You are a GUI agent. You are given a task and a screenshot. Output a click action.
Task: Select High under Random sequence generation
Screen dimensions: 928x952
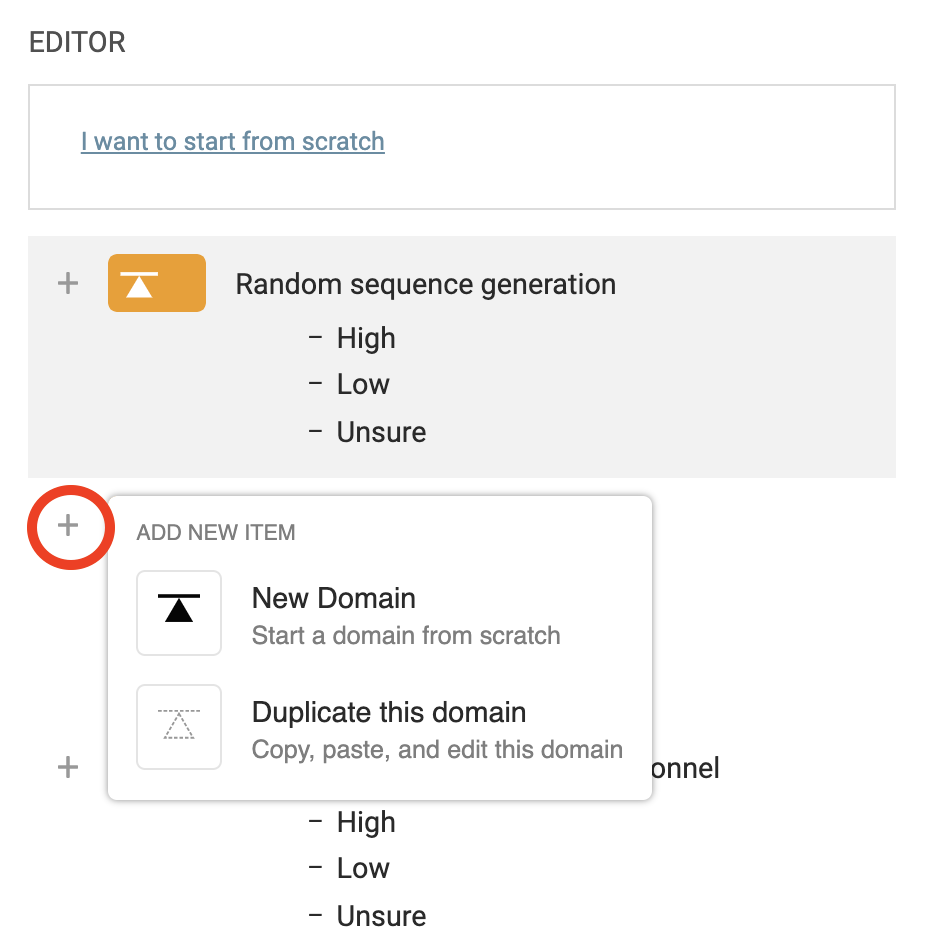pyautogui.click(x=366, y=338)
